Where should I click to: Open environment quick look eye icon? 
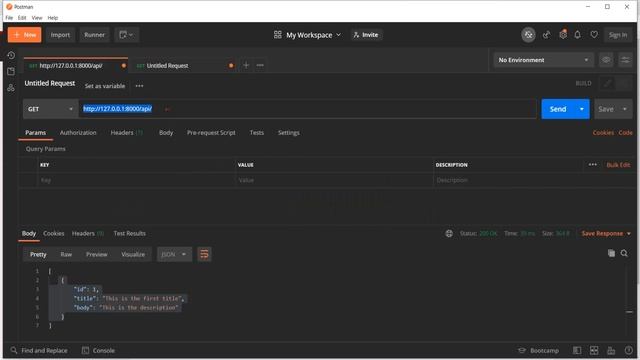point(606,60)
